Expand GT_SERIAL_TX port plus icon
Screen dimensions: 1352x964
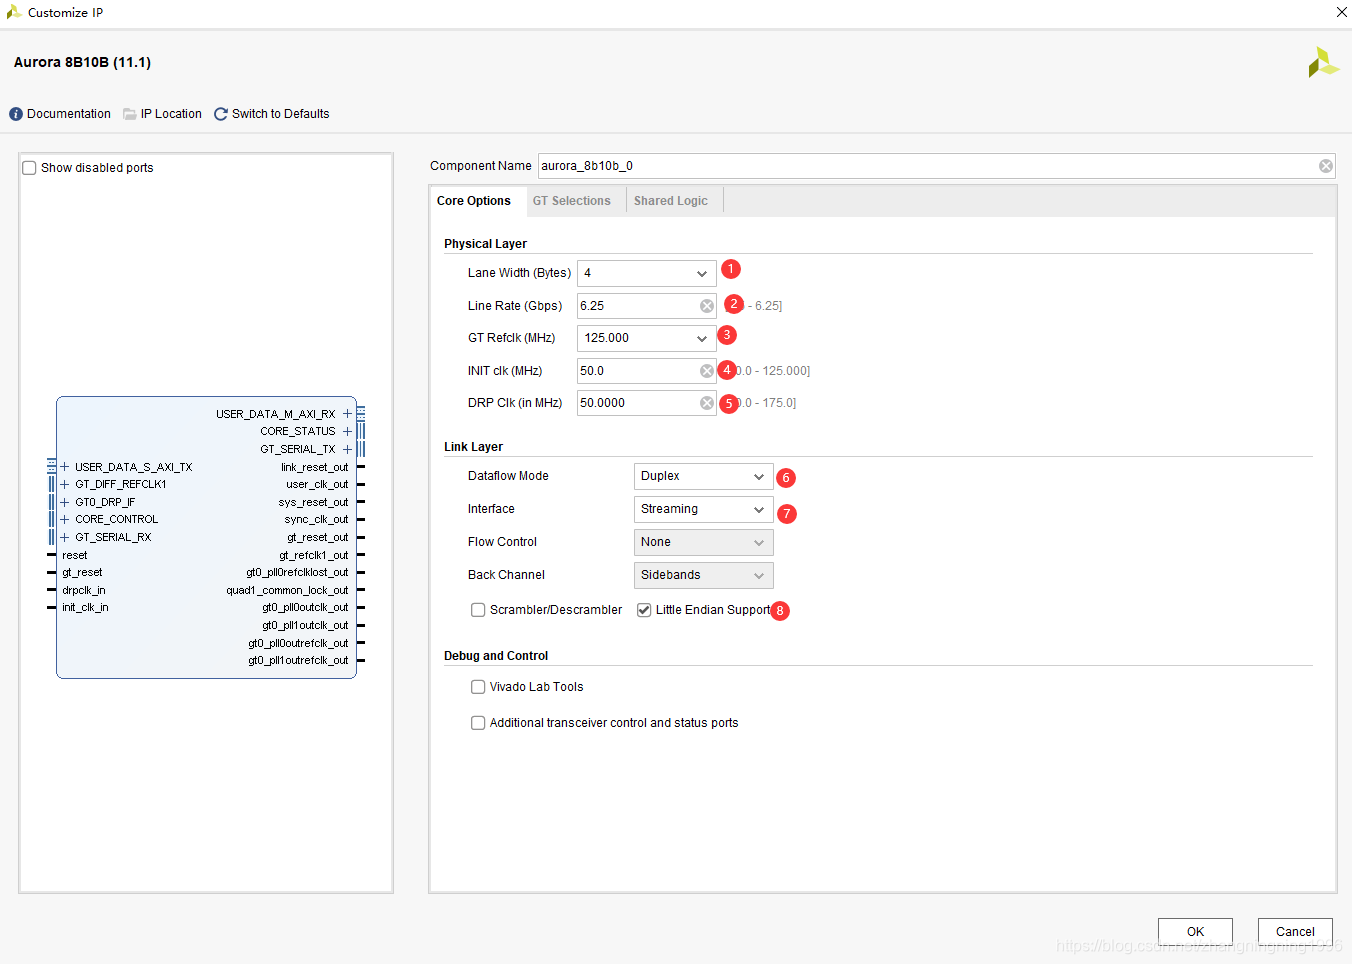[347, 450]
